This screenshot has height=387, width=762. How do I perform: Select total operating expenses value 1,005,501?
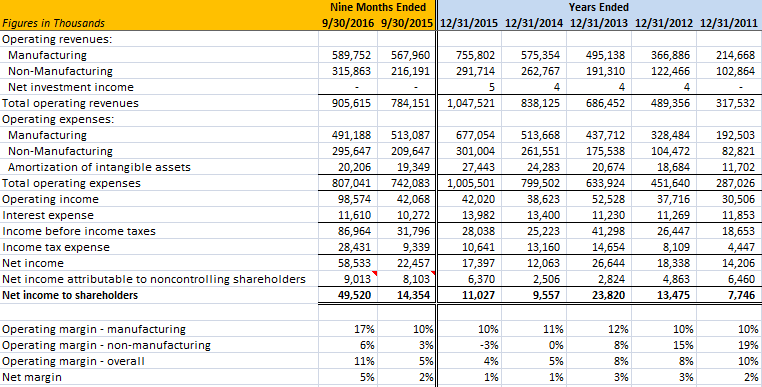471,183
